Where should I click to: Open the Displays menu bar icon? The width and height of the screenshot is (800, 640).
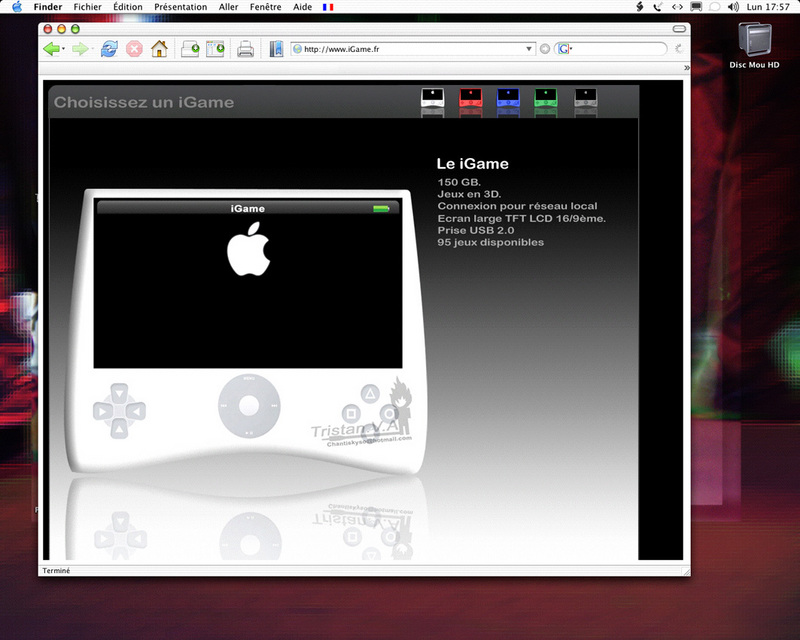click(696, 7)
